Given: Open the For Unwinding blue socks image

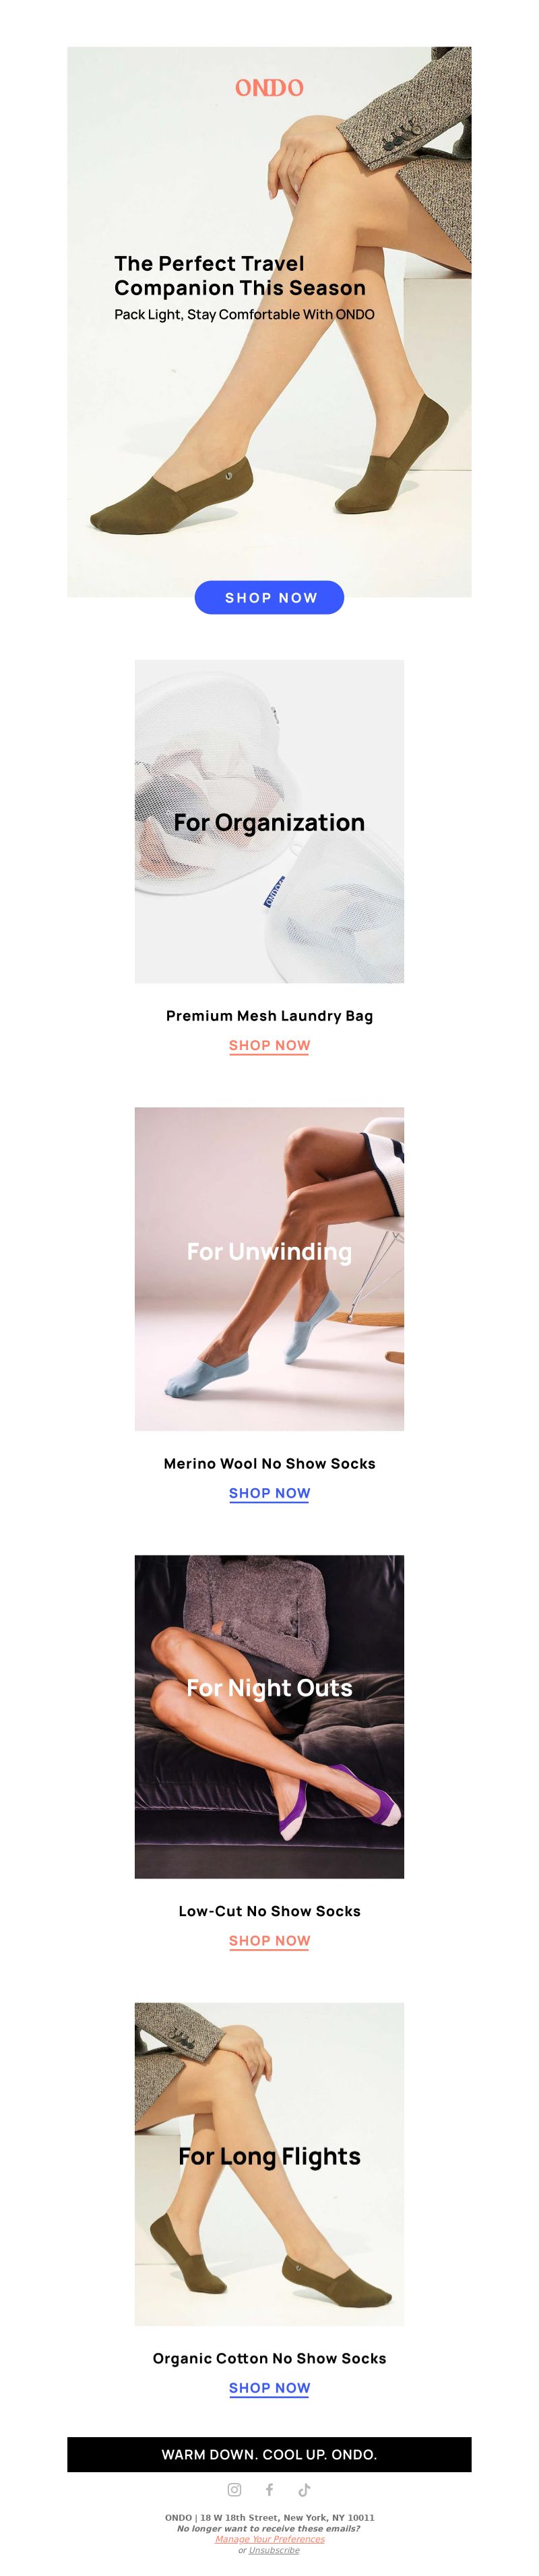Looking at the screenshot, I should [x=269, y=1268].
